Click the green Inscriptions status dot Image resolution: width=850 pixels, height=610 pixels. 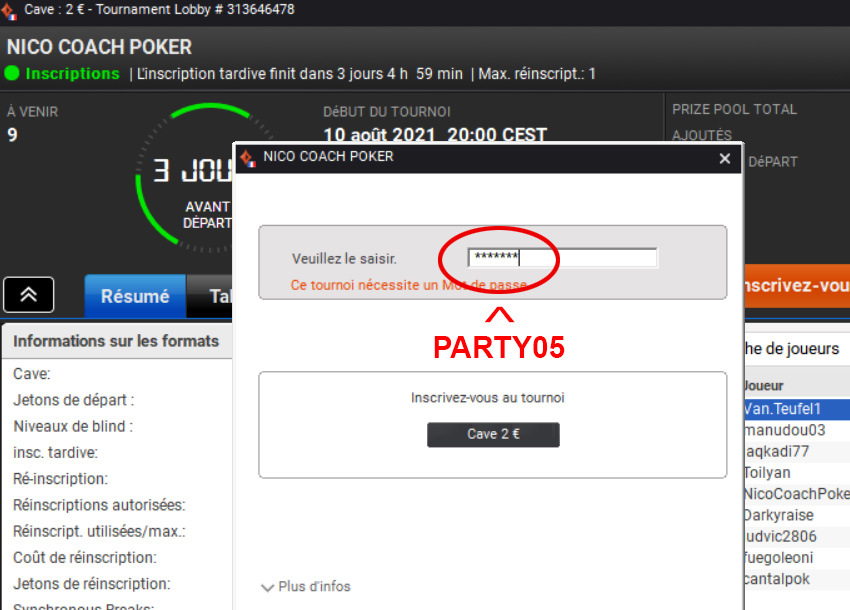[x=12, y=73]
